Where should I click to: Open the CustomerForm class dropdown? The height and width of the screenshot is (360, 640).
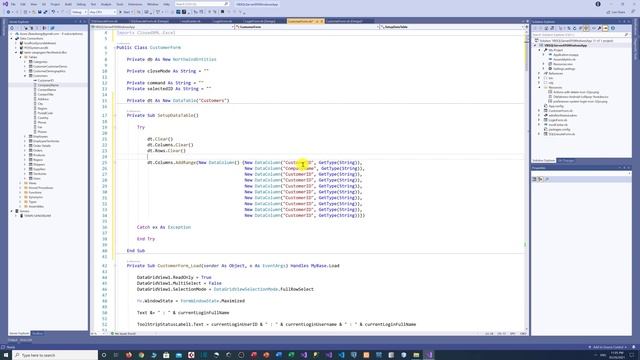tap(307, 27)
